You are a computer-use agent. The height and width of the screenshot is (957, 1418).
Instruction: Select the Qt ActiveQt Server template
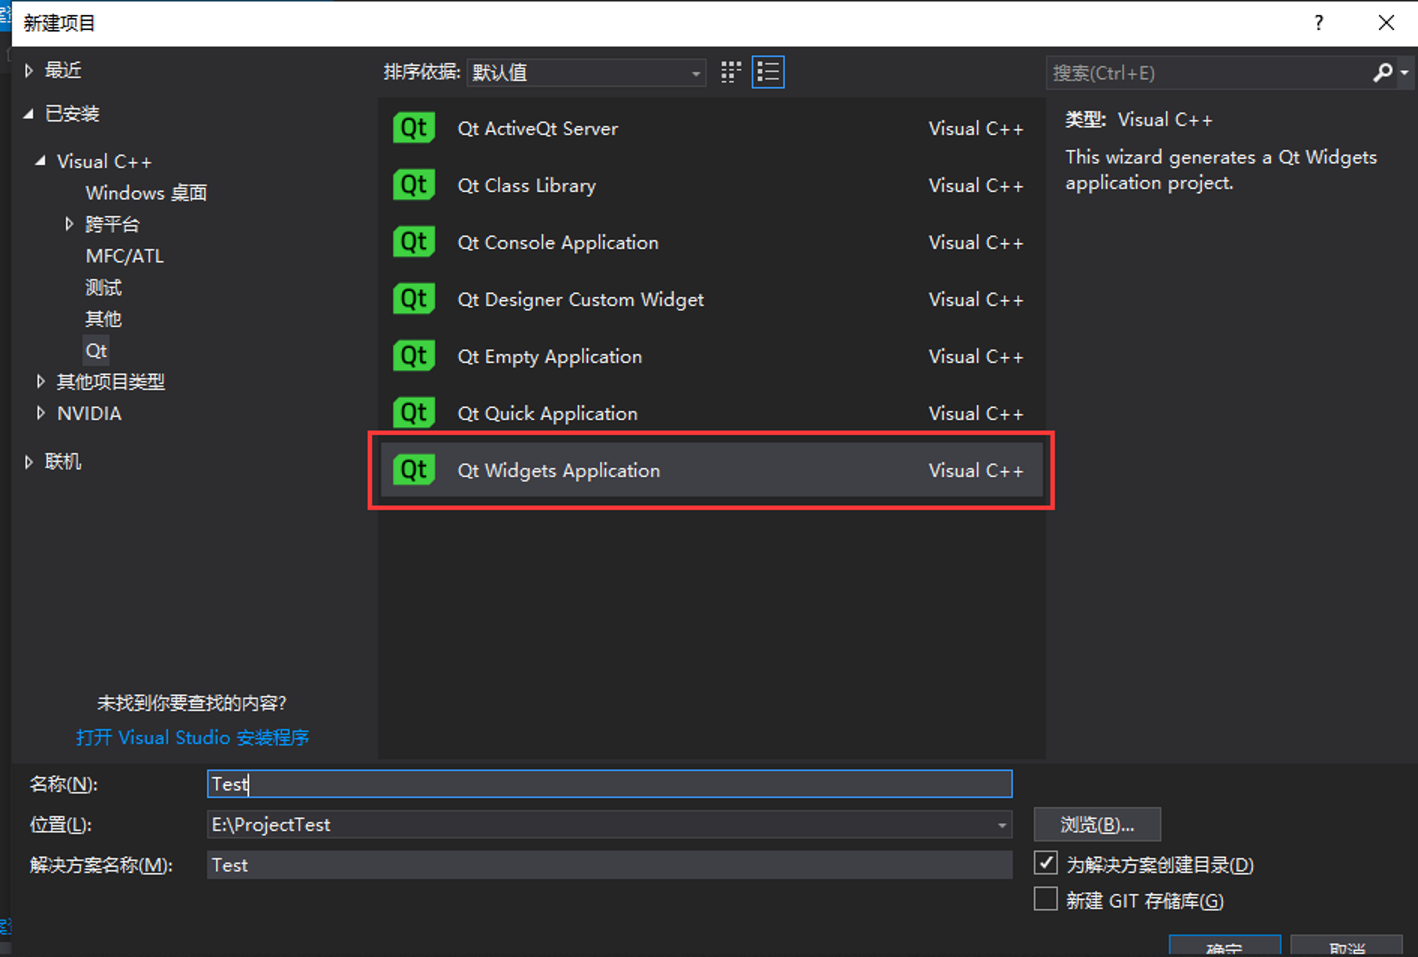tap(711, 128)
